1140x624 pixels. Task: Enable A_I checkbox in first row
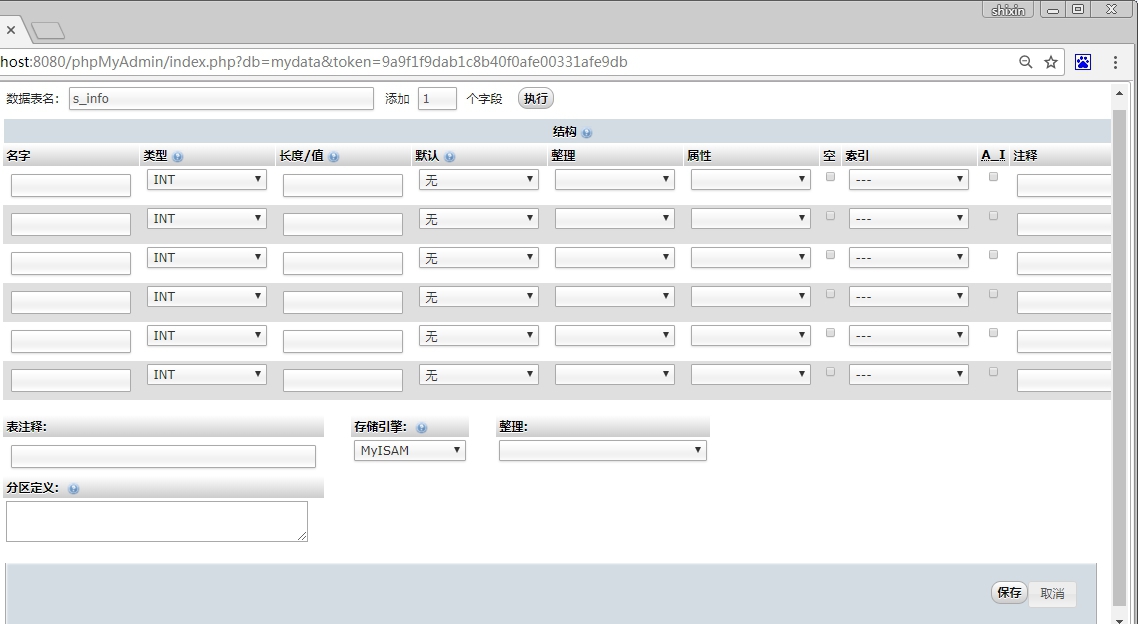point(993,177)
